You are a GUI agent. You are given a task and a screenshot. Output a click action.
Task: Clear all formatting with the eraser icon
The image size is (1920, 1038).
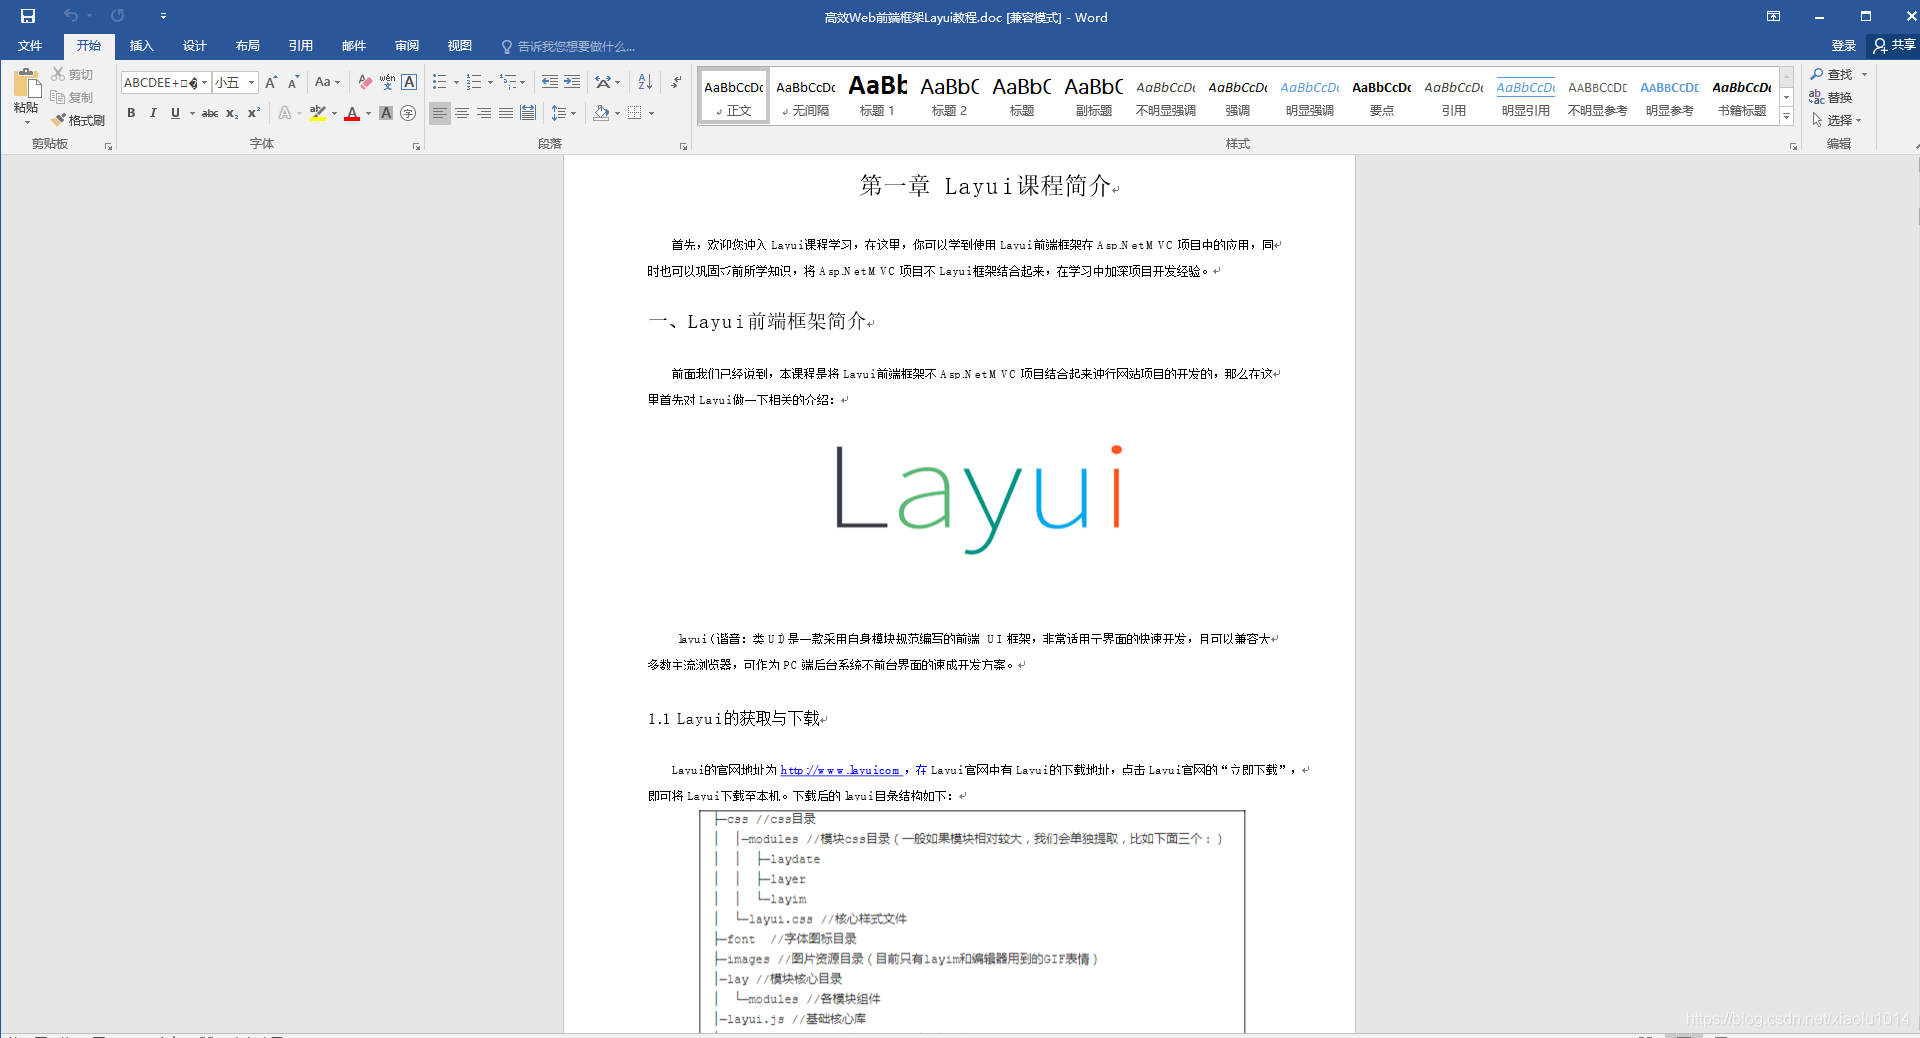[x=365, y=82]
